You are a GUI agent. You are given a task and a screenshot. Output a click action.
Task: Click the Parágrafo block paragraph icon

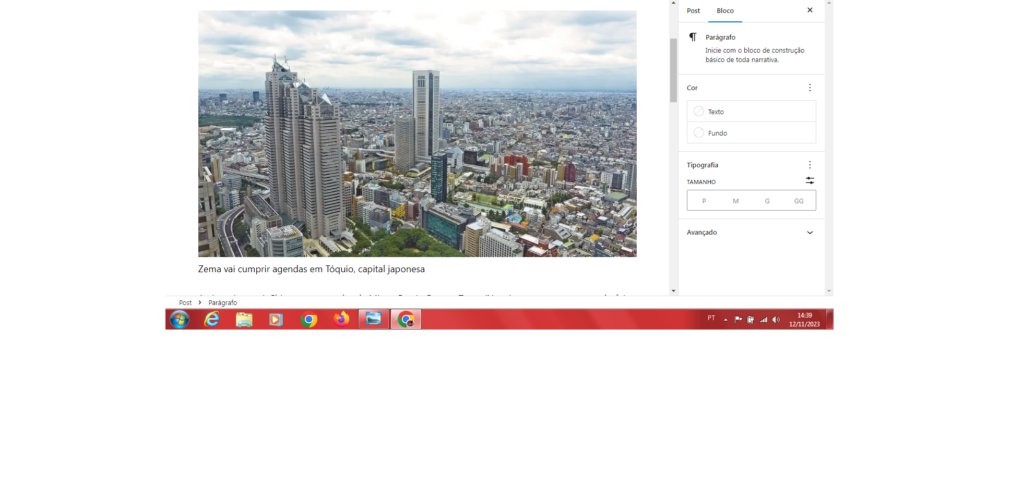tap(693, 37)
